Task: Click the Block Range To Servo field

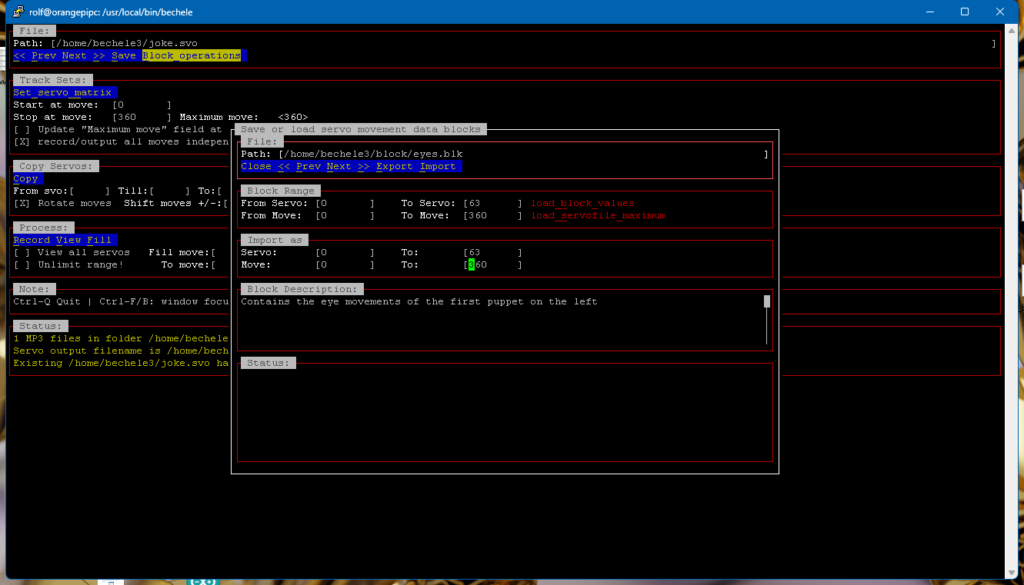Action: [491, 203]
